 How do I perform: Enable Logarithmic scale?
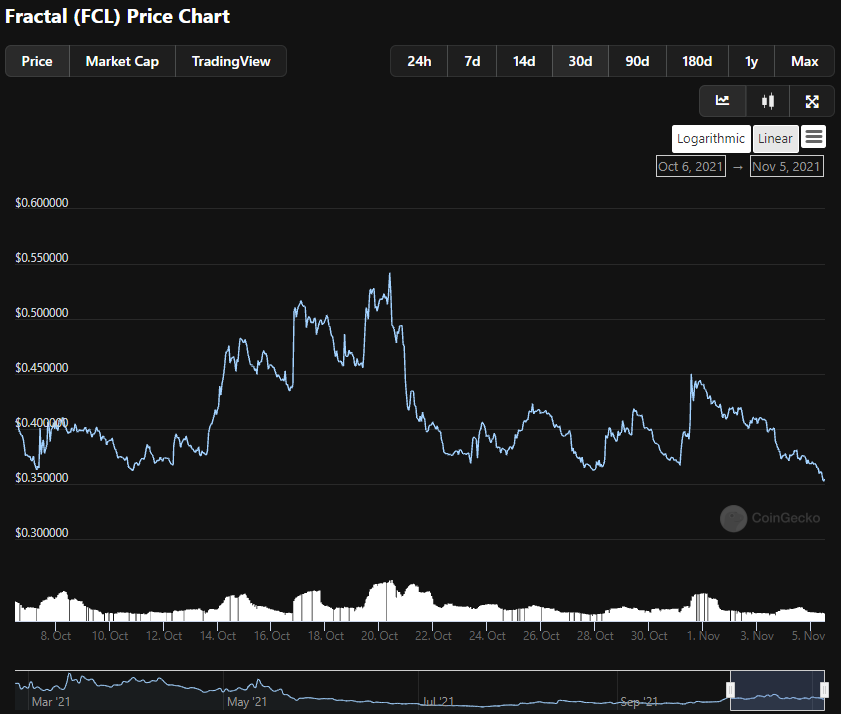click(x=711, y=139)
